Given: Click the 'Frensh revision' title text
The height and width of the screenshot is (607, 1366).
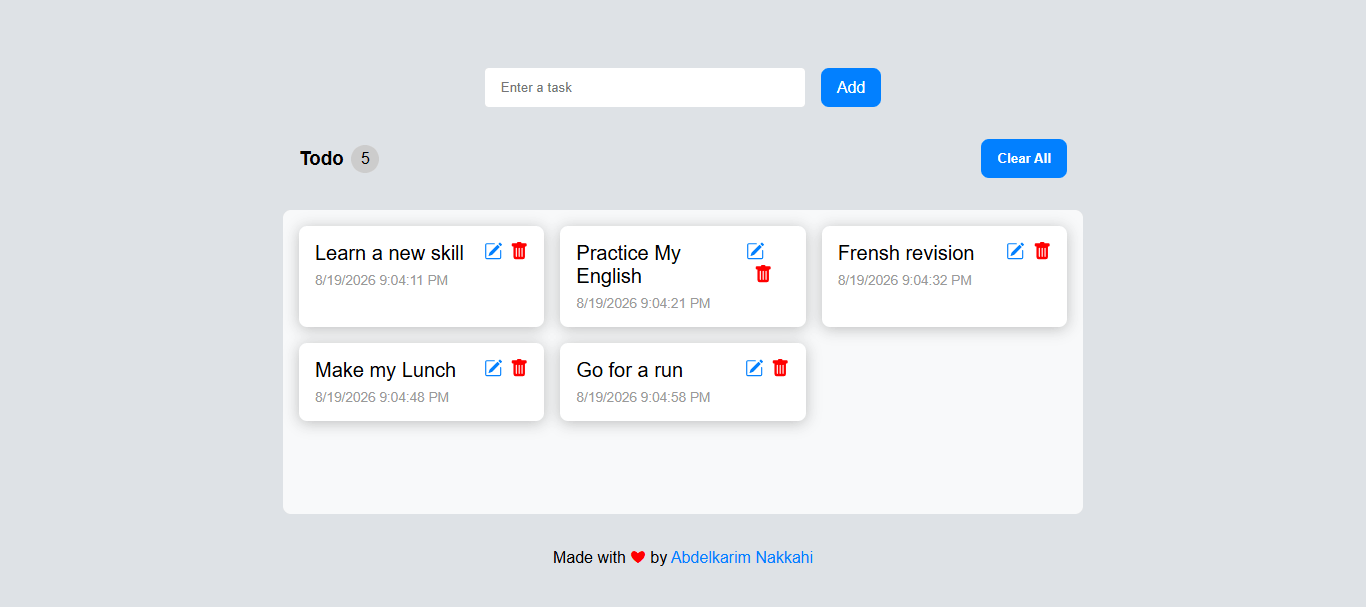Looking at the screenshot, I should tap(906, 253).
